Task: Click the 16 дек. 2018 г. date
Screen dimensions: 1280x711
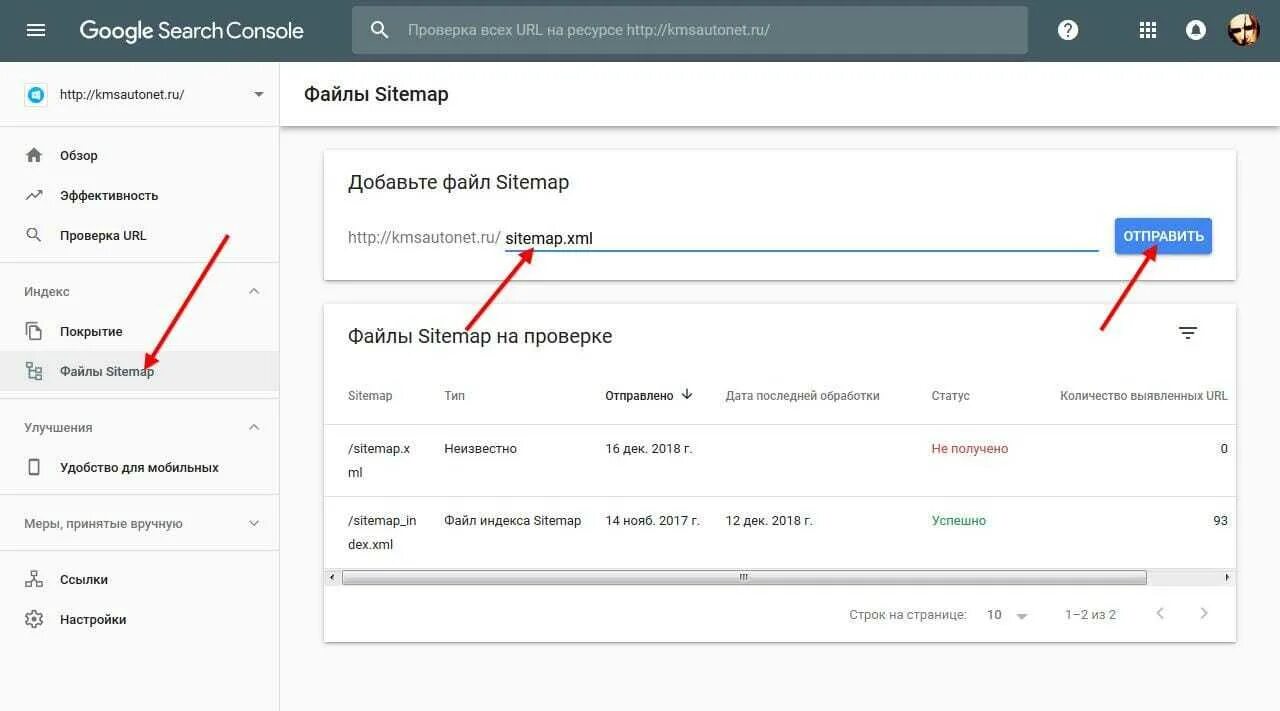Action: (649, 449)
